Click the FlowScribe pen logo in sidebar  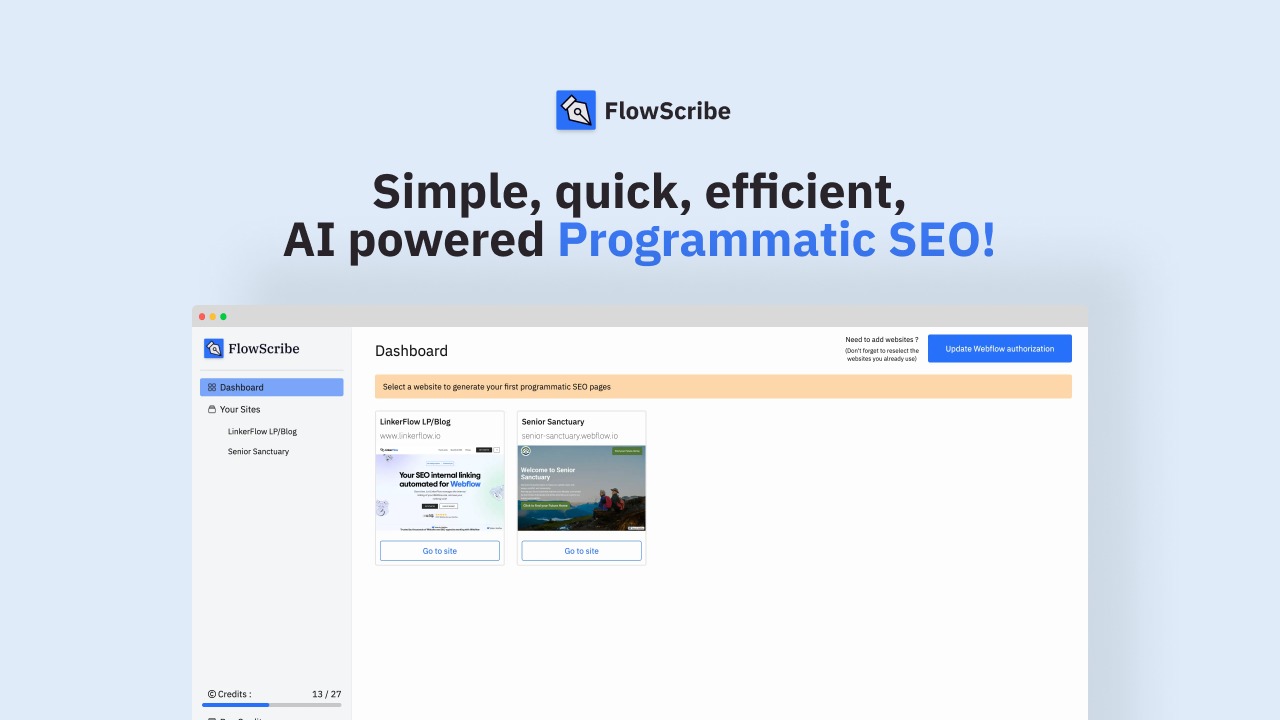(x=213, y=348)
